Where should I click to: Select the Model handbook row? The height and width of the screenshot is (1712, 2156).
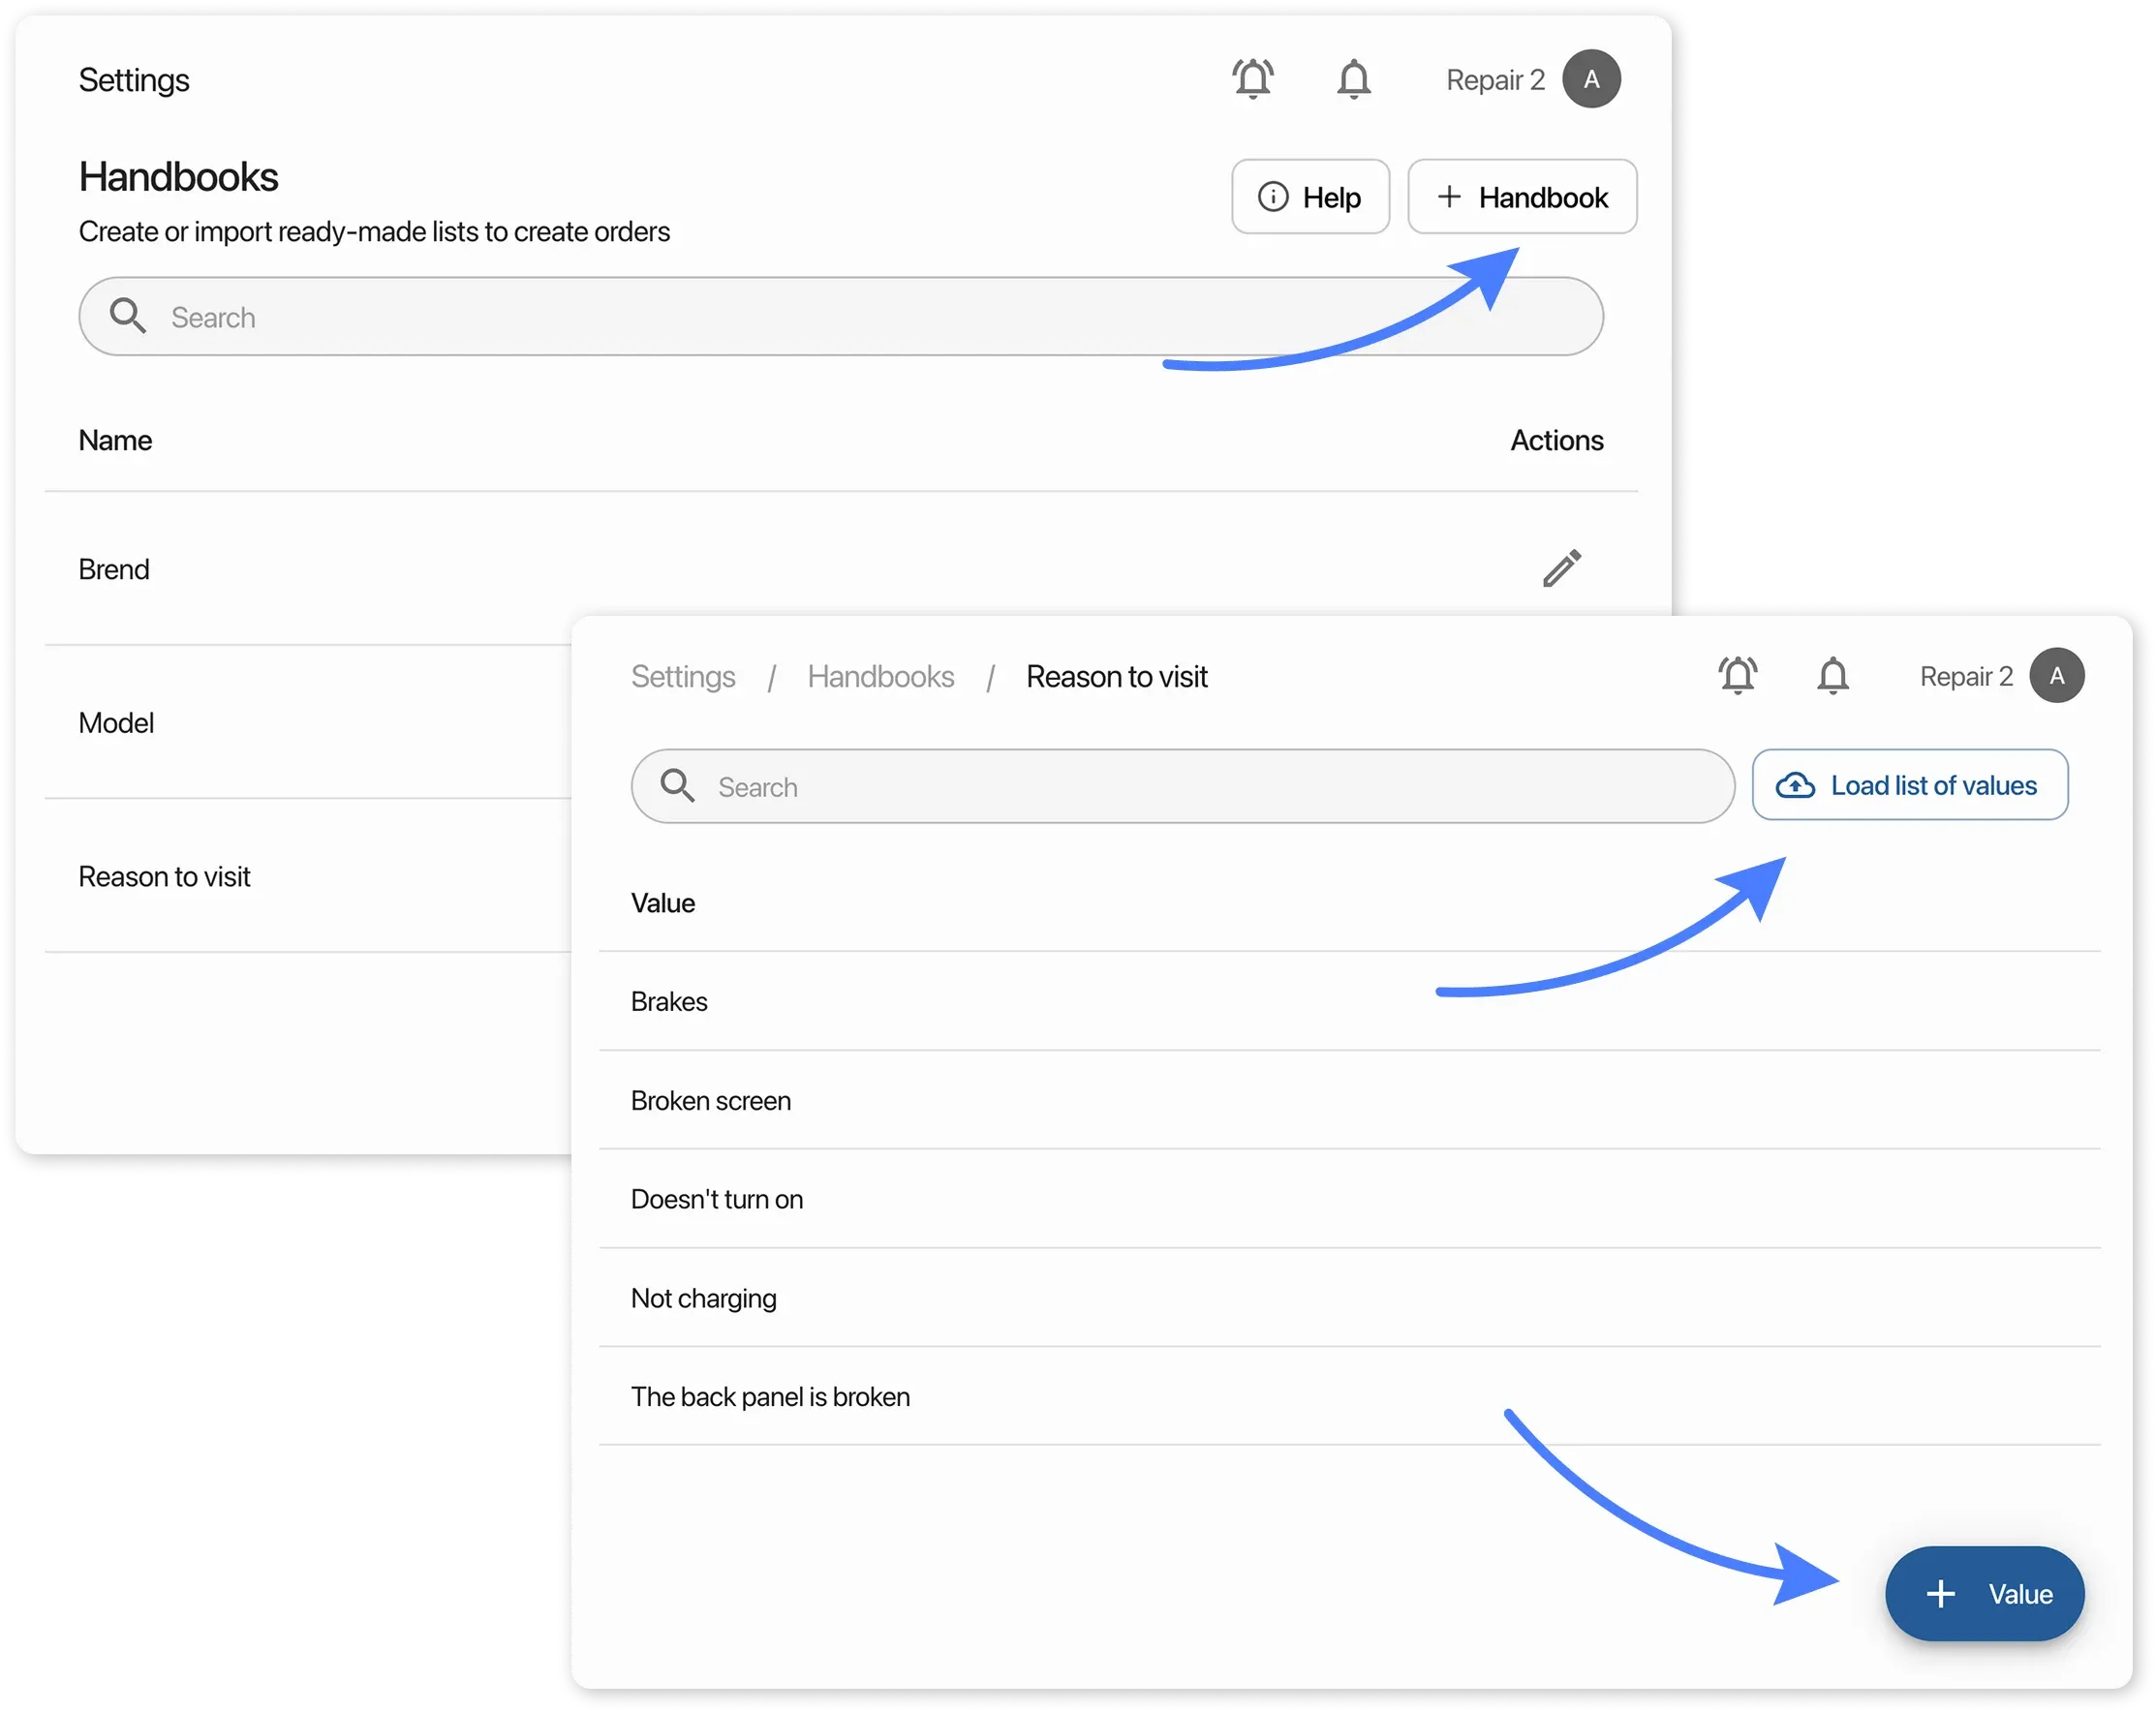(116, 722)
